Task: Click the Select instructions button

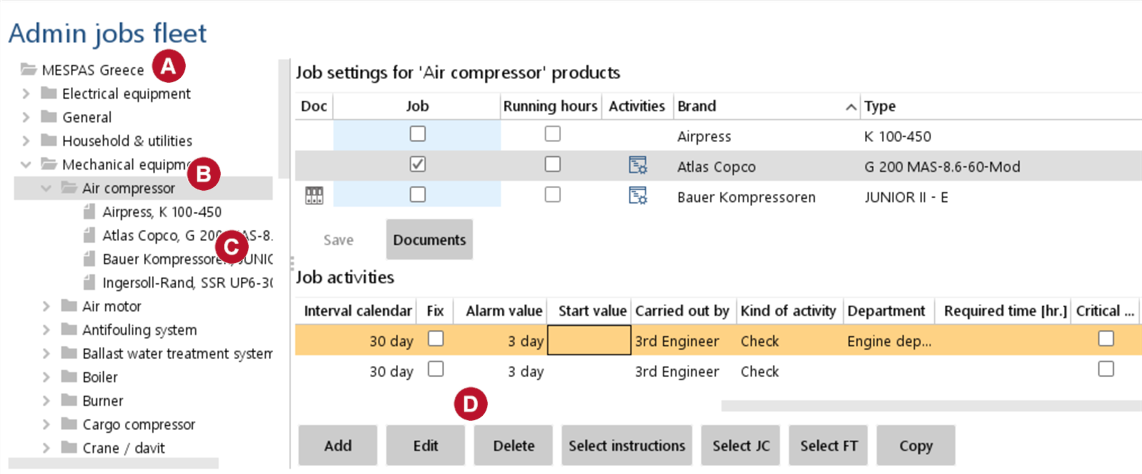Action: [x=627, y=446]
